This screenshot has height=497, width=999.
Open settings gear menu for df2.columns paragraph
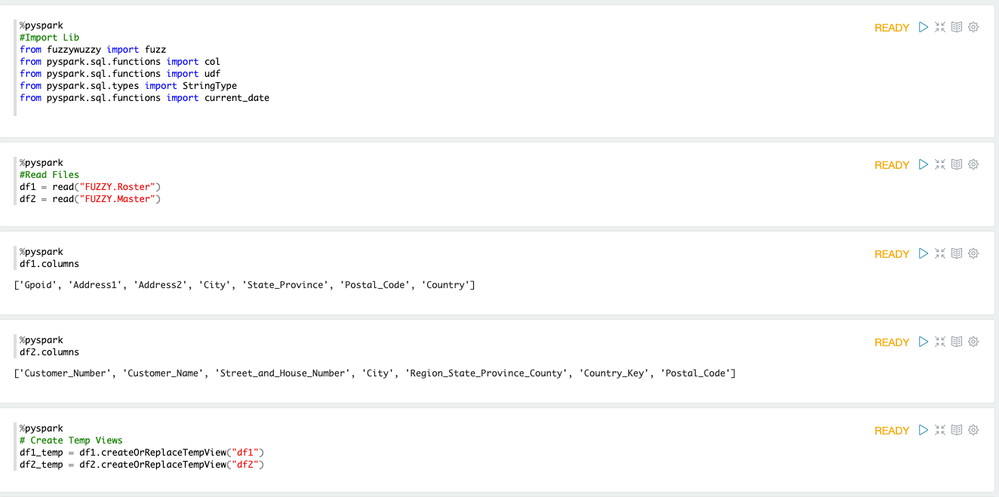click(x=973, y=342)
